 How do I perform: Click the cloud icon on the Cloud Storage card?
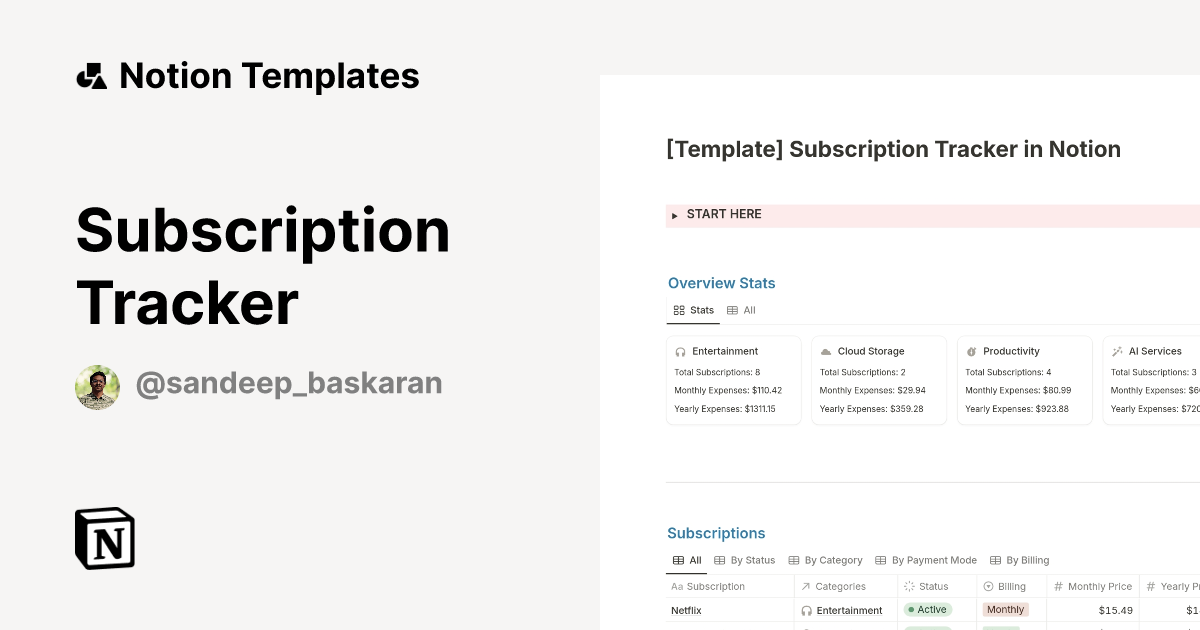pyautogui.click(x=825, y=351)
